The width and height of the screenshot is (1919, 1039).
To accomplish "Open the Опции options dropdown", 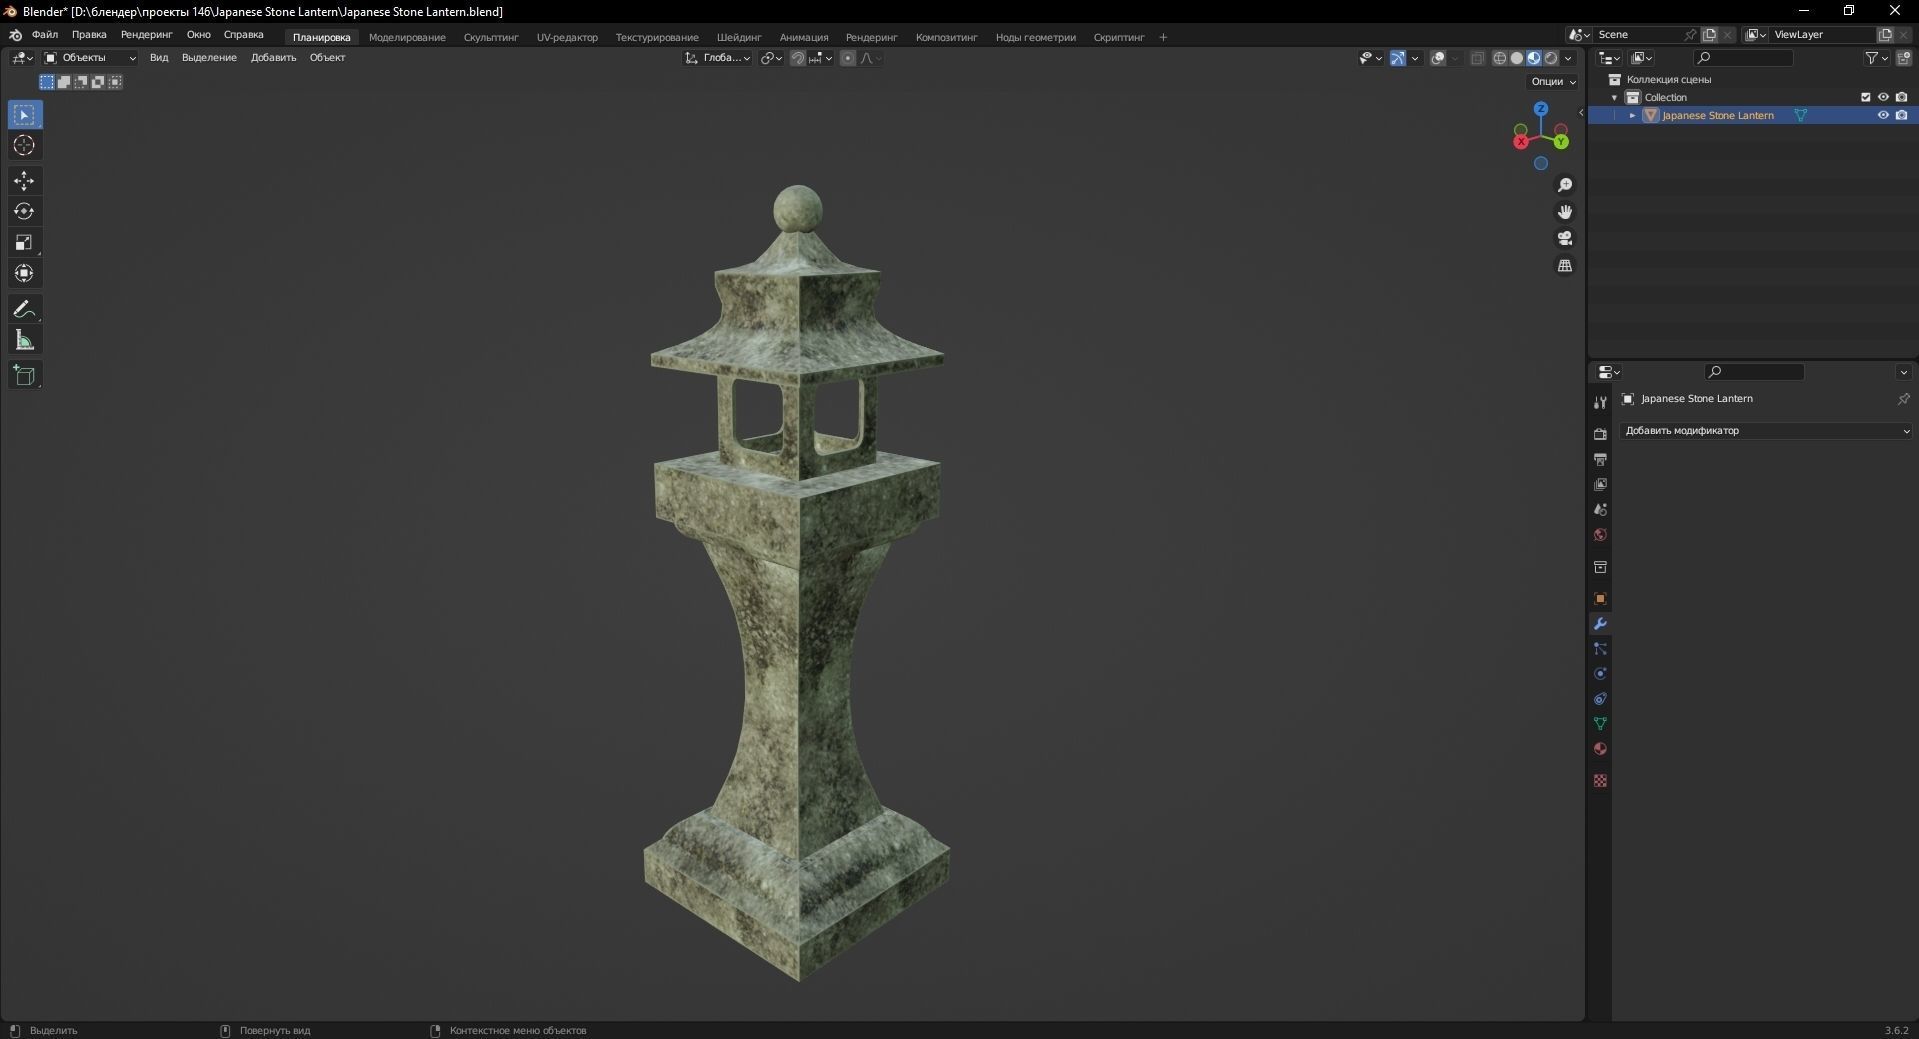I will [1554, 82].
